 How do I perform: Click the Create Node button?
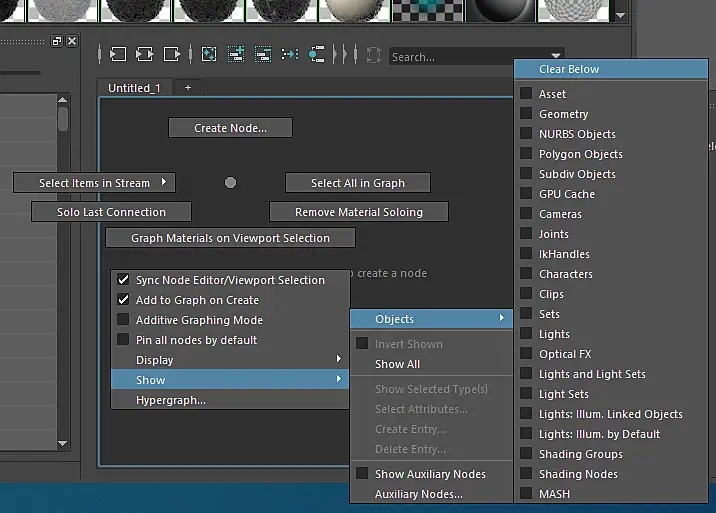(x=230, y=128)
